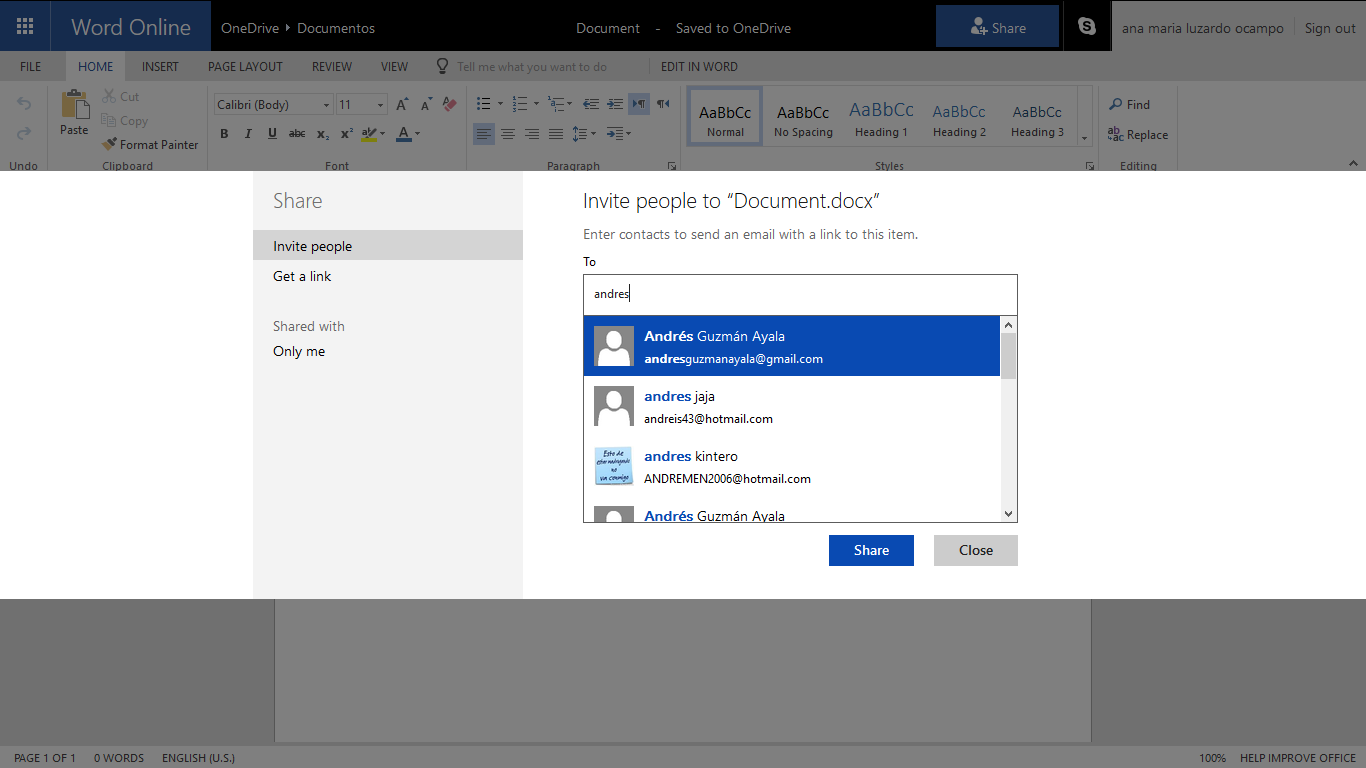Click the Center alignment icon
Image resolution: width=1366 pixels, height=768 pixels.
pyautogui.click(x=508, y=134)
